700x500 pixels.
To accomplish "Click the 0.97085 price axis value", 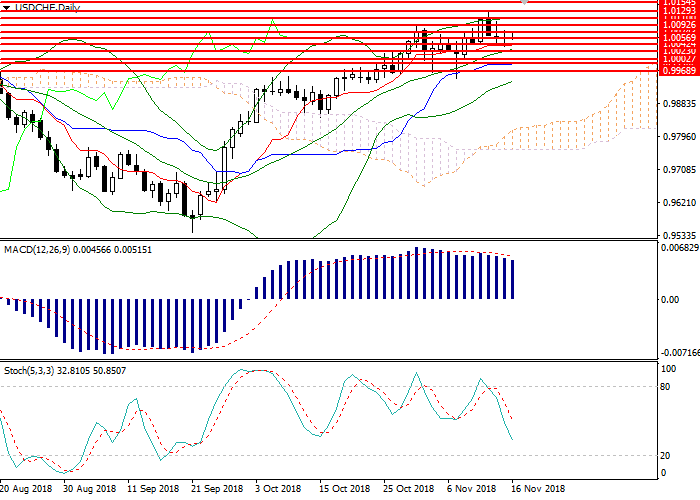I will 680,170.
